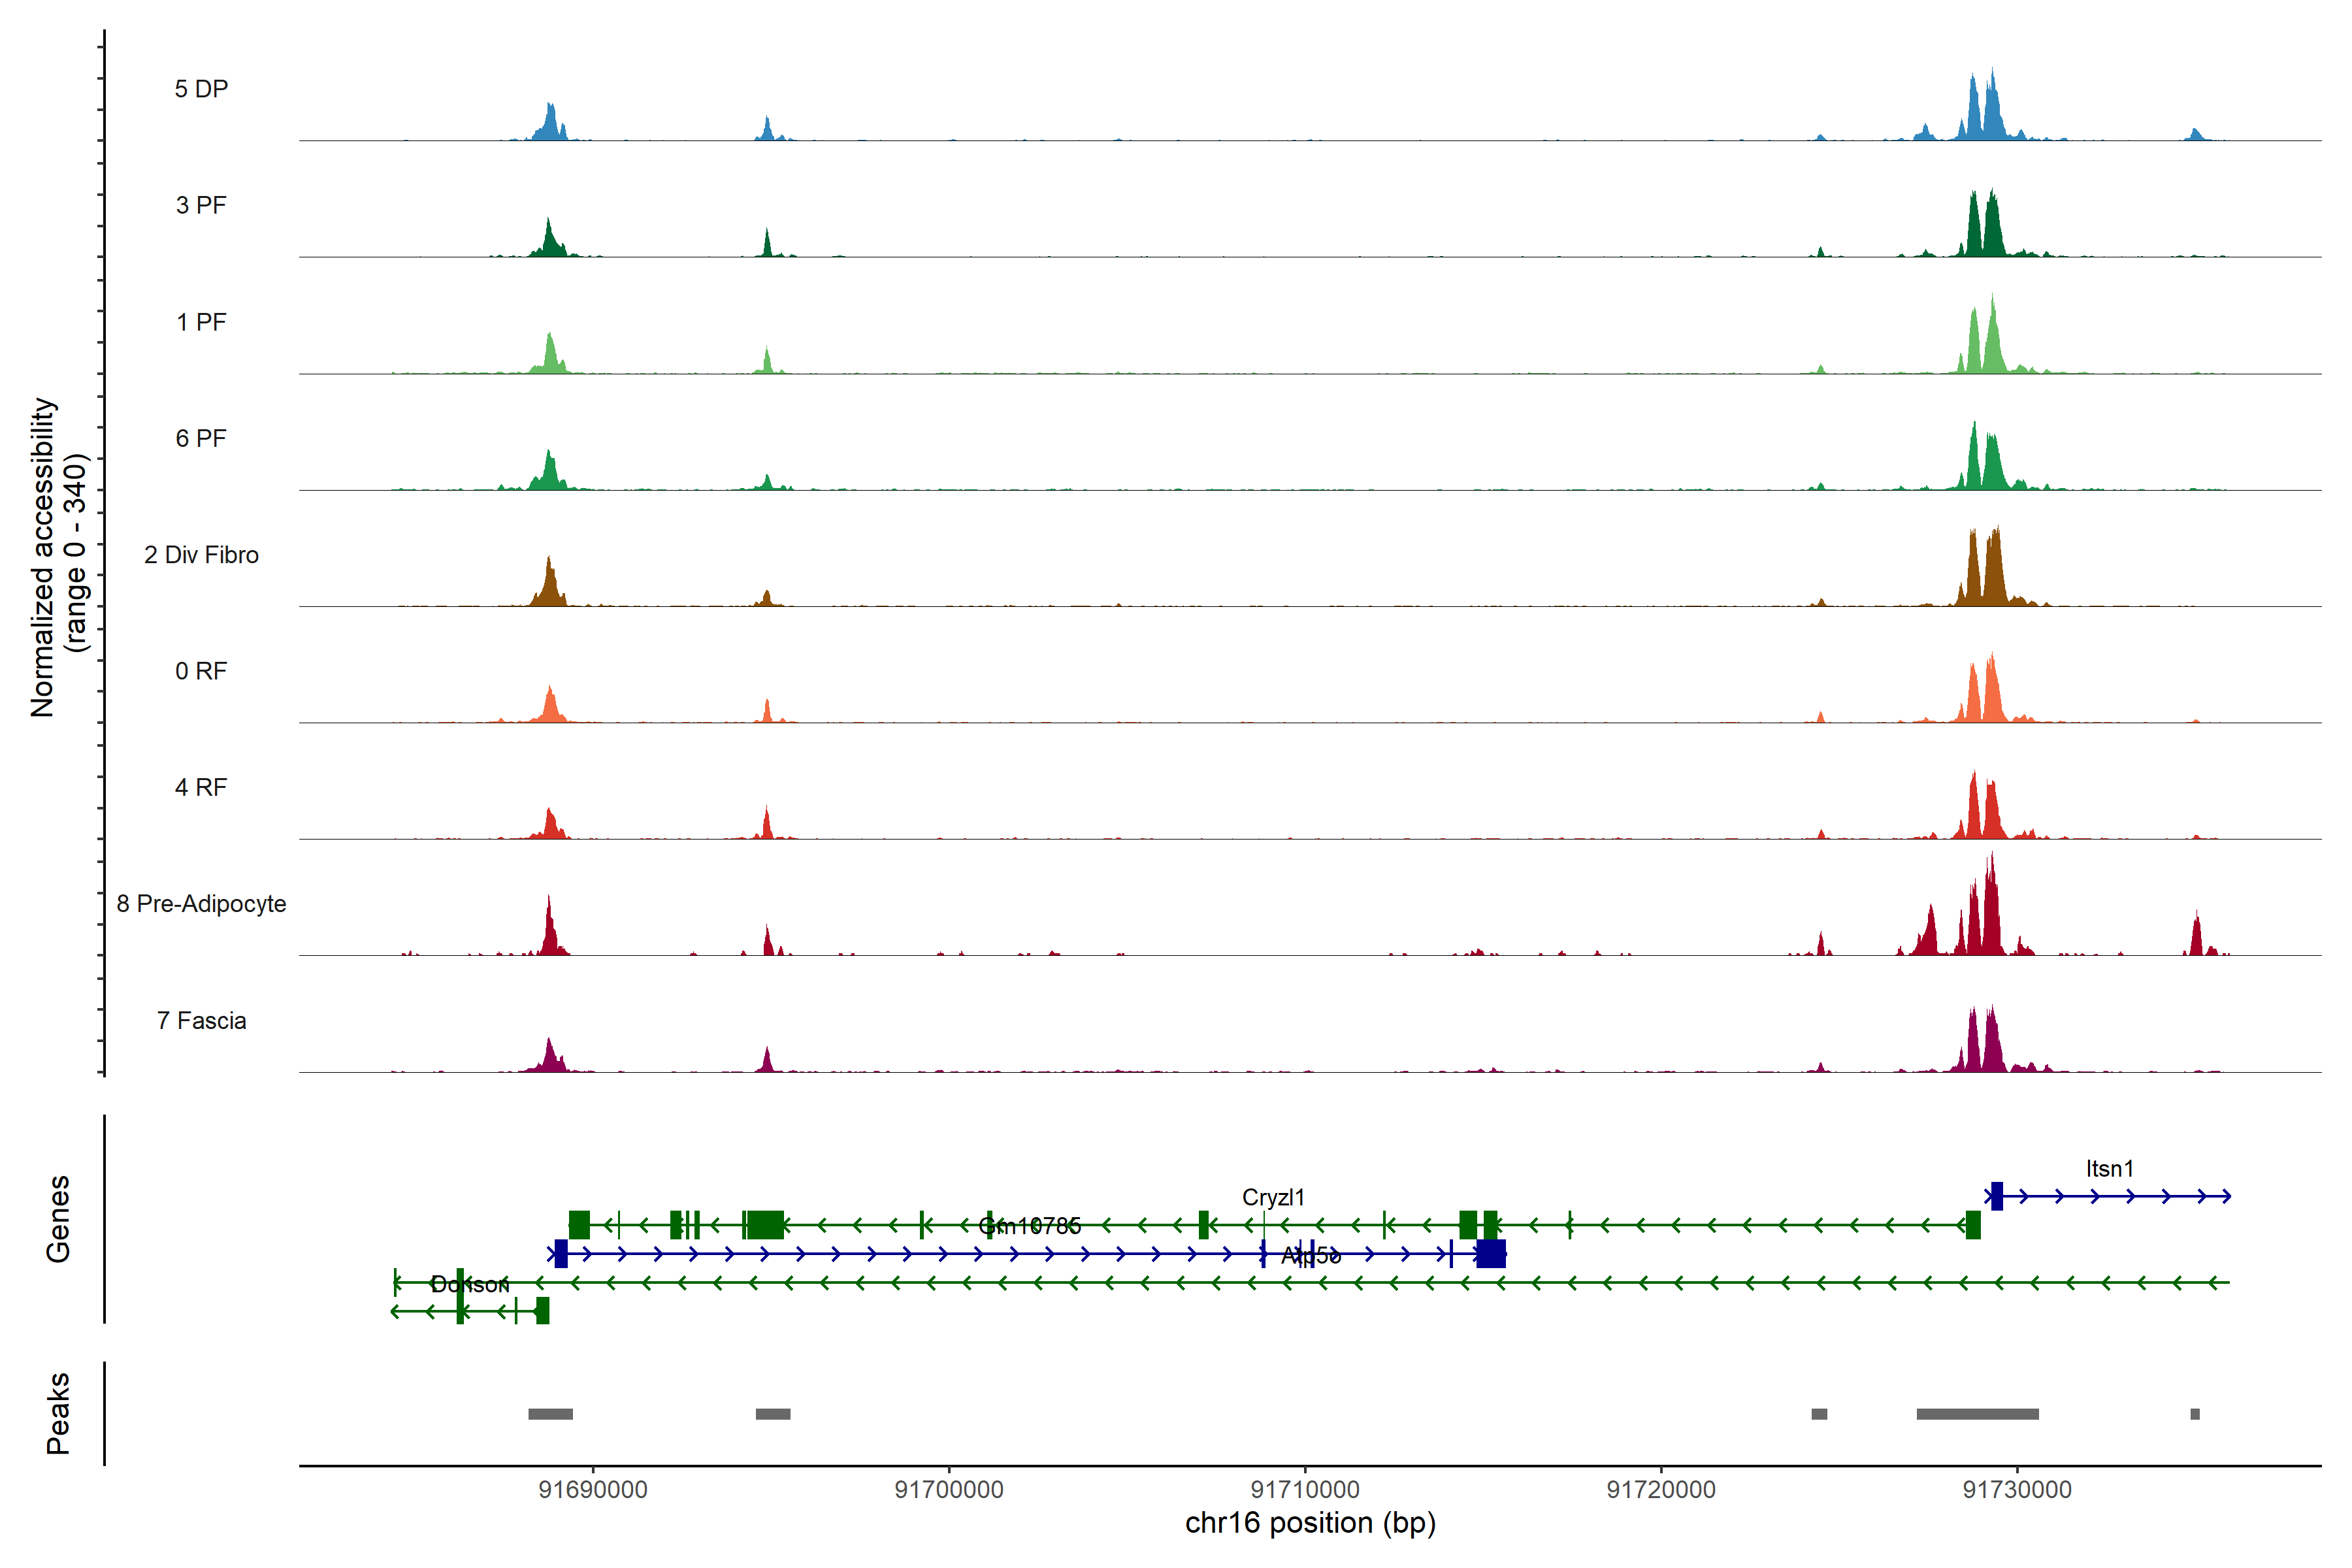Click the Cryzl1 gene label
Viewport: 2352px width, 1568px height.
1273,1197
